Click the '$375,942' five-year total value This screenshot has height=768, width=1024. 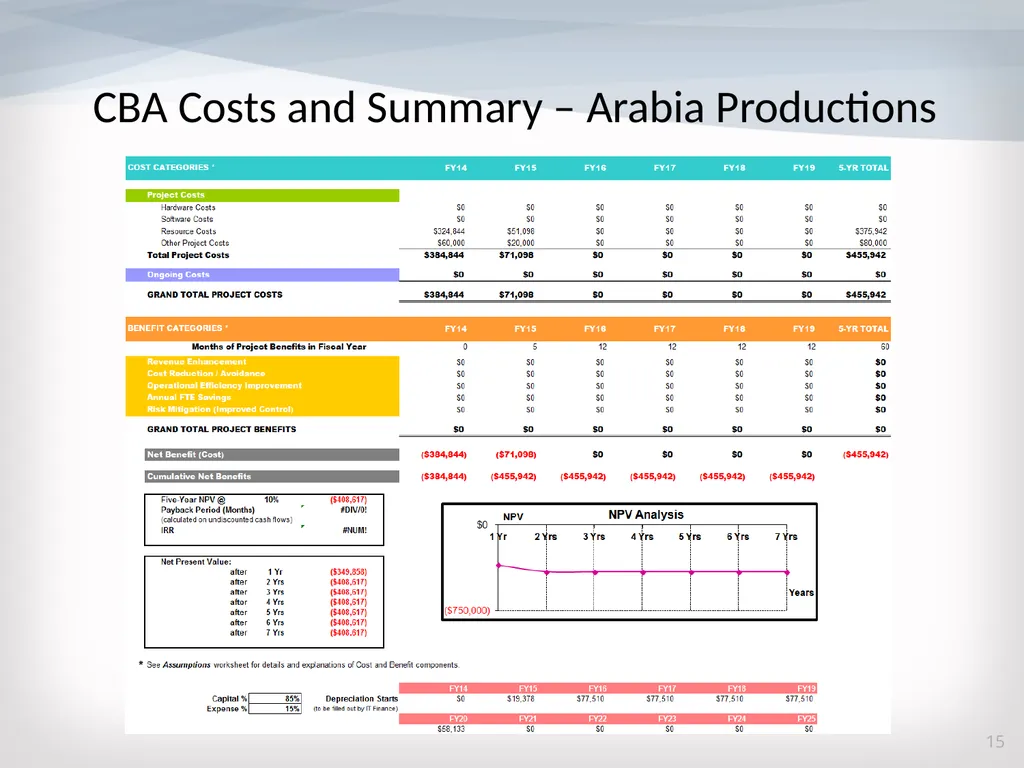[871, 231]
